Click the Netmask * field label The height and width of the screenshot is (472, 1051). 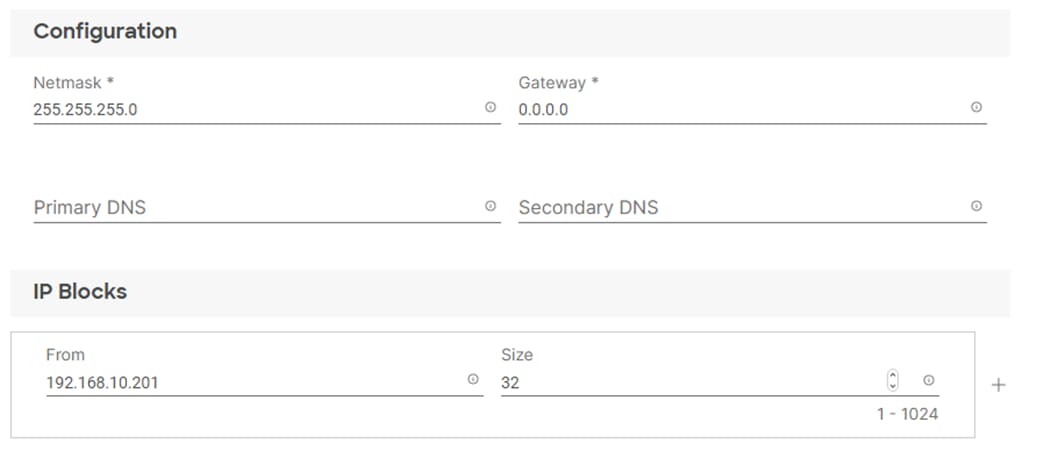point(74,83)
